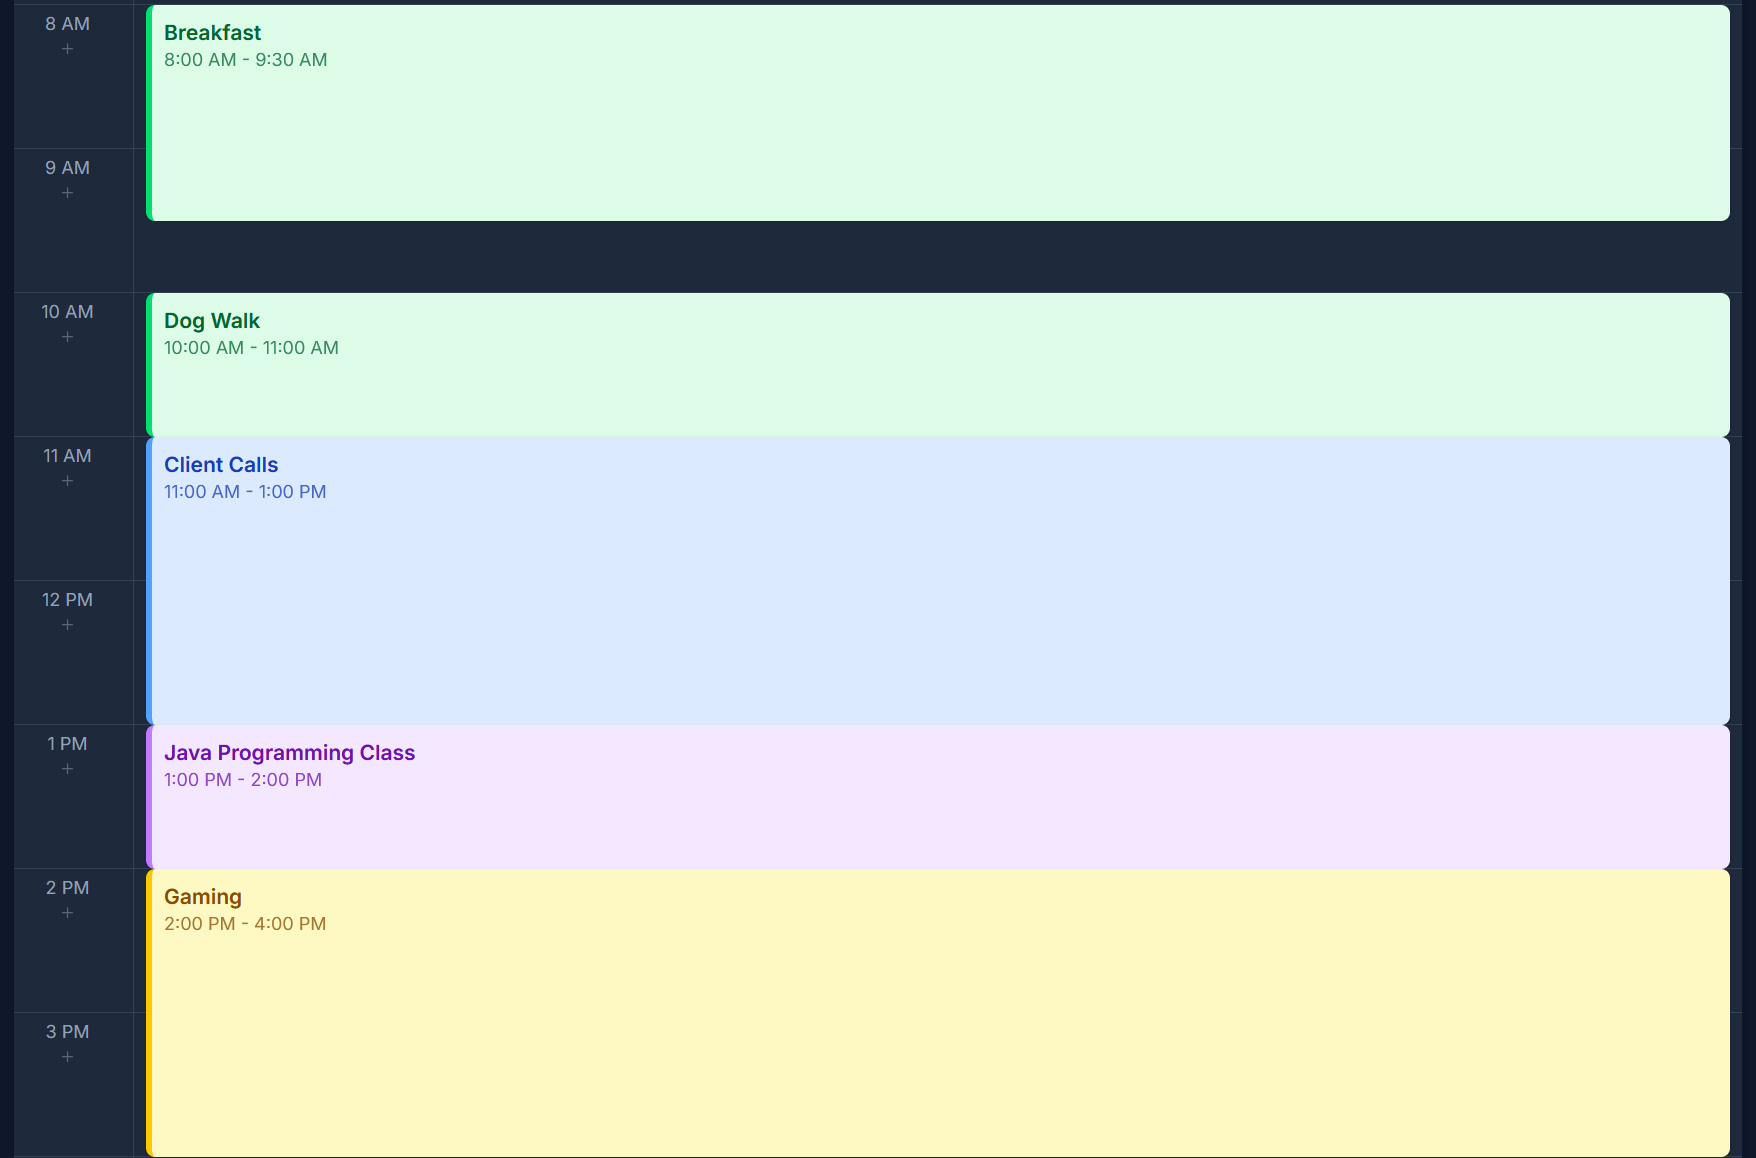Click the plus button next to 10 AM
This screenshot has height=1158, width=1756.
pos(67,336)
